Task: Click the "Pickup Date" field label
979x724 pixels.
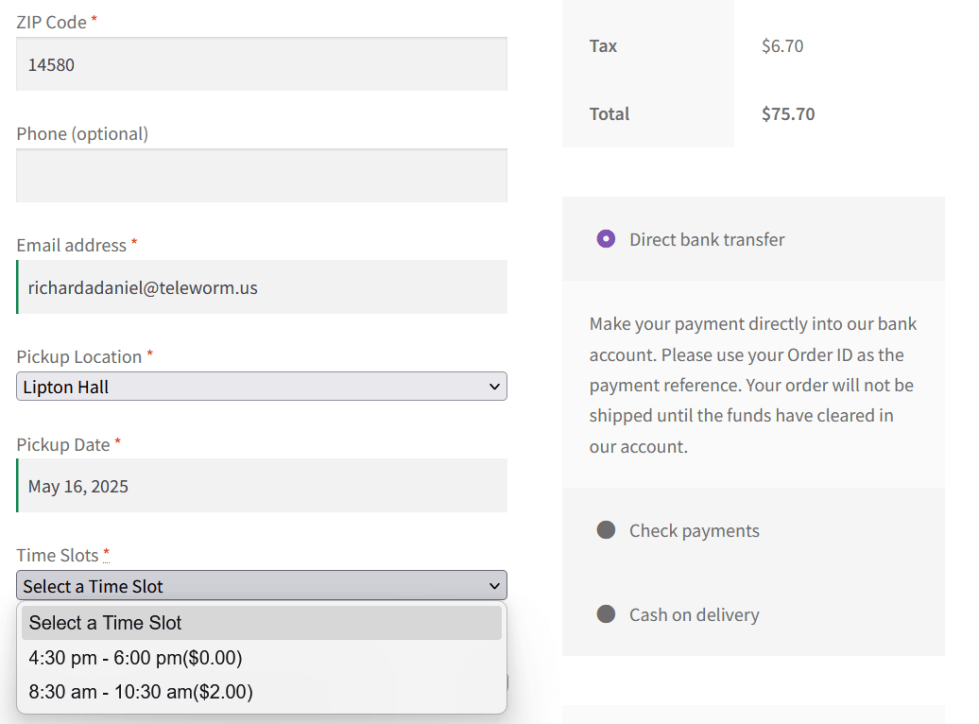Action: tap(63, 445)
